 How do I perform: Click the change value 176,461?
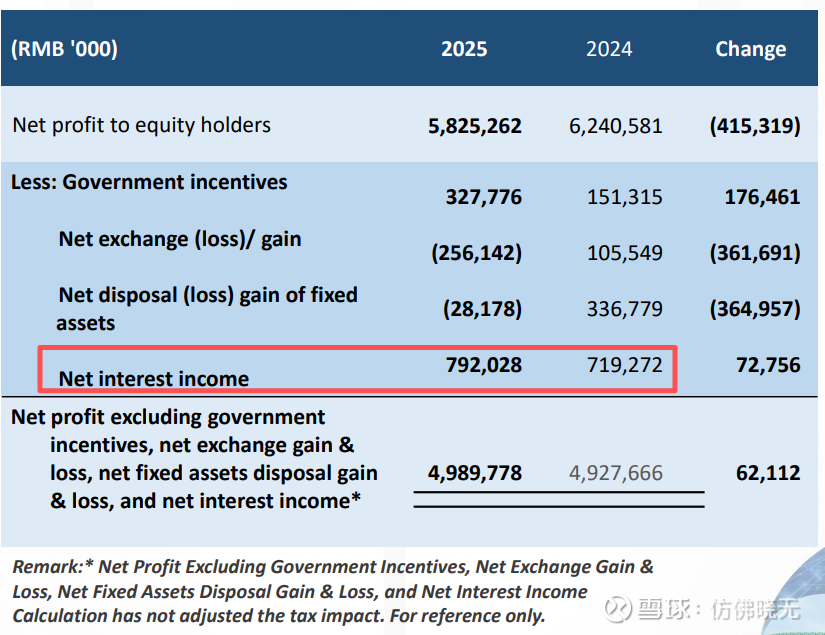point(762,197)
